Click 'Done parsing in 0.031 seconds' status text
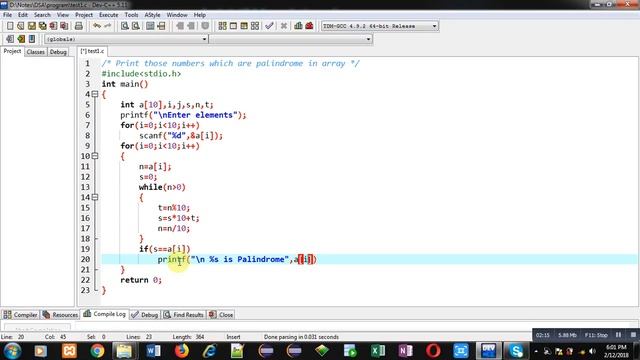 pos(301,337)
